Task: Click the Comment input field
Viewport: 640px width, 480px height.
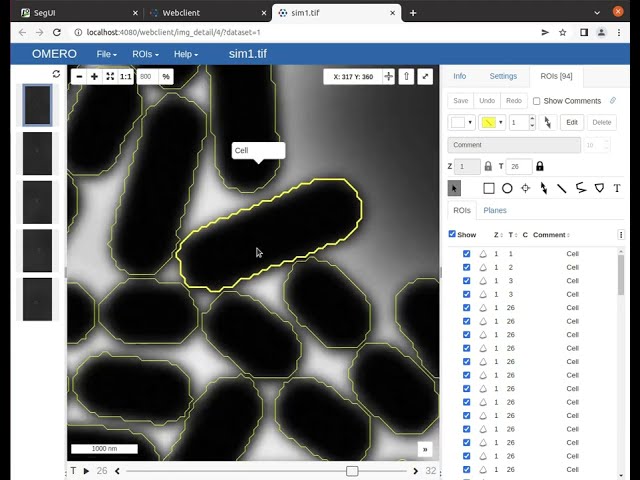Action: pyautogui.click(x=514, y=145)
